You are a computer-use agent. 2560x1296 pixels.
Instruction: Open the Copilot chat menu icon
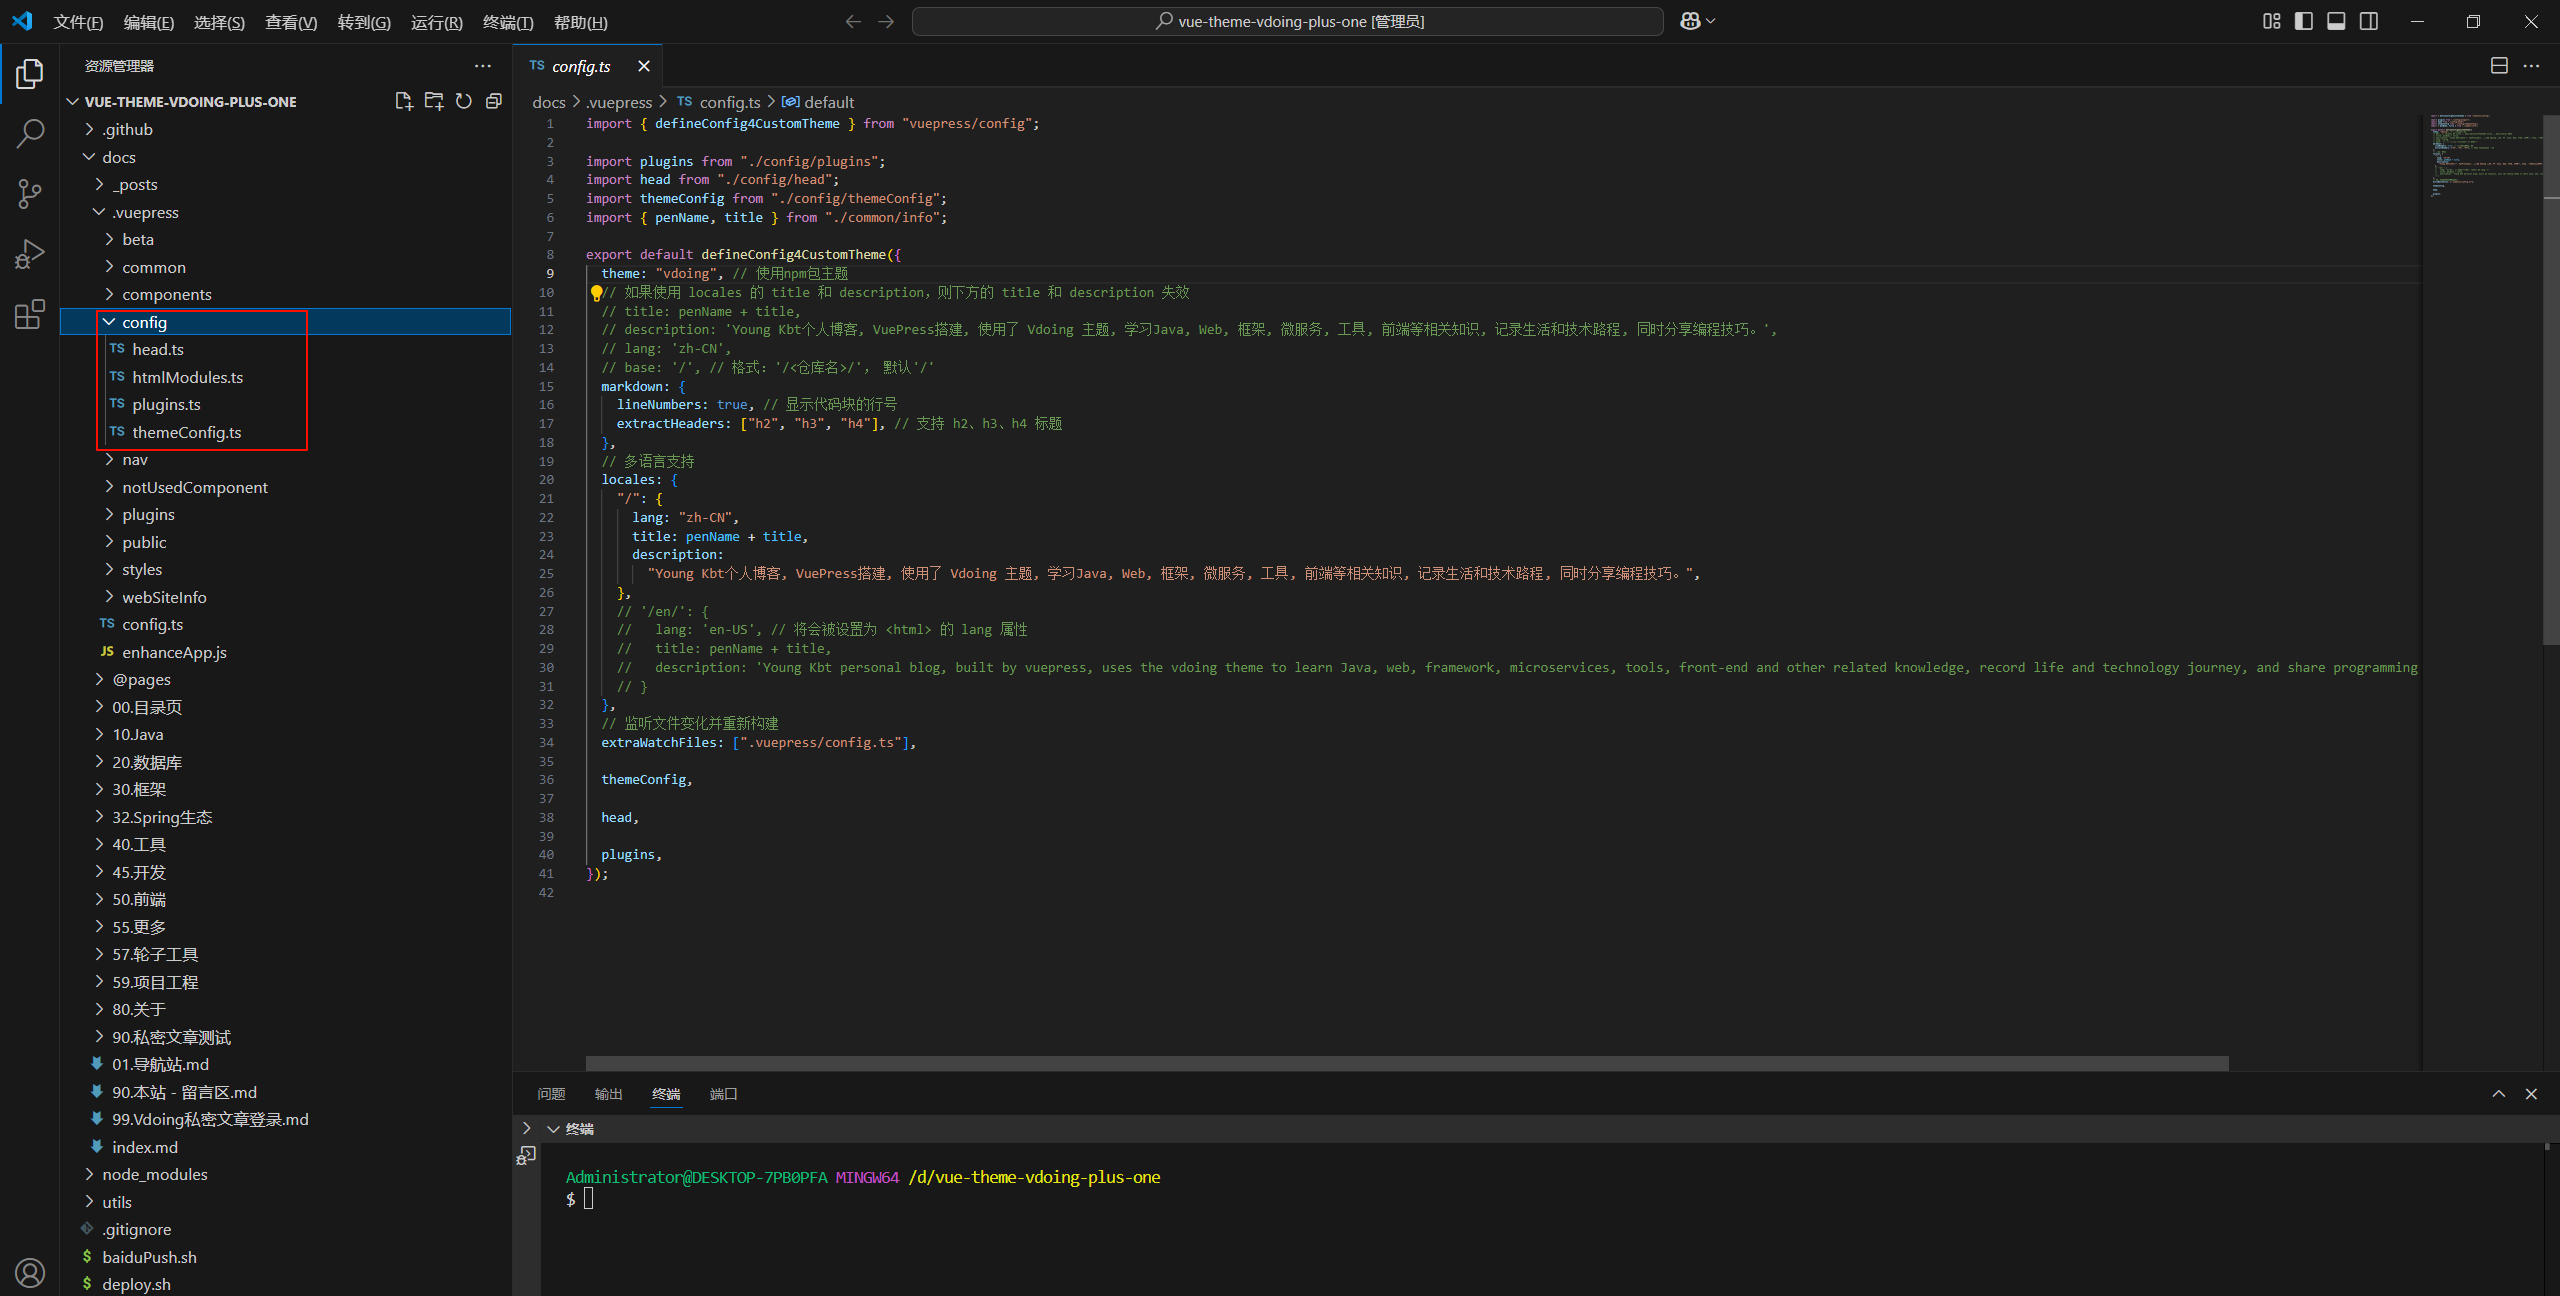pos(1697,21)
